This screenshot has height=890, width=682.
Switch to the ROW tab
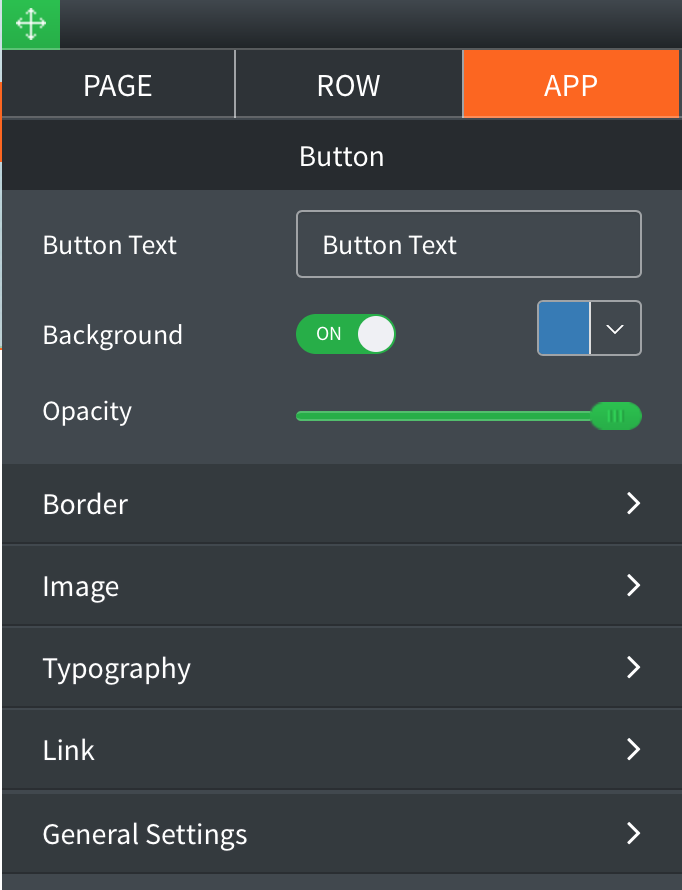coord(348,85)
